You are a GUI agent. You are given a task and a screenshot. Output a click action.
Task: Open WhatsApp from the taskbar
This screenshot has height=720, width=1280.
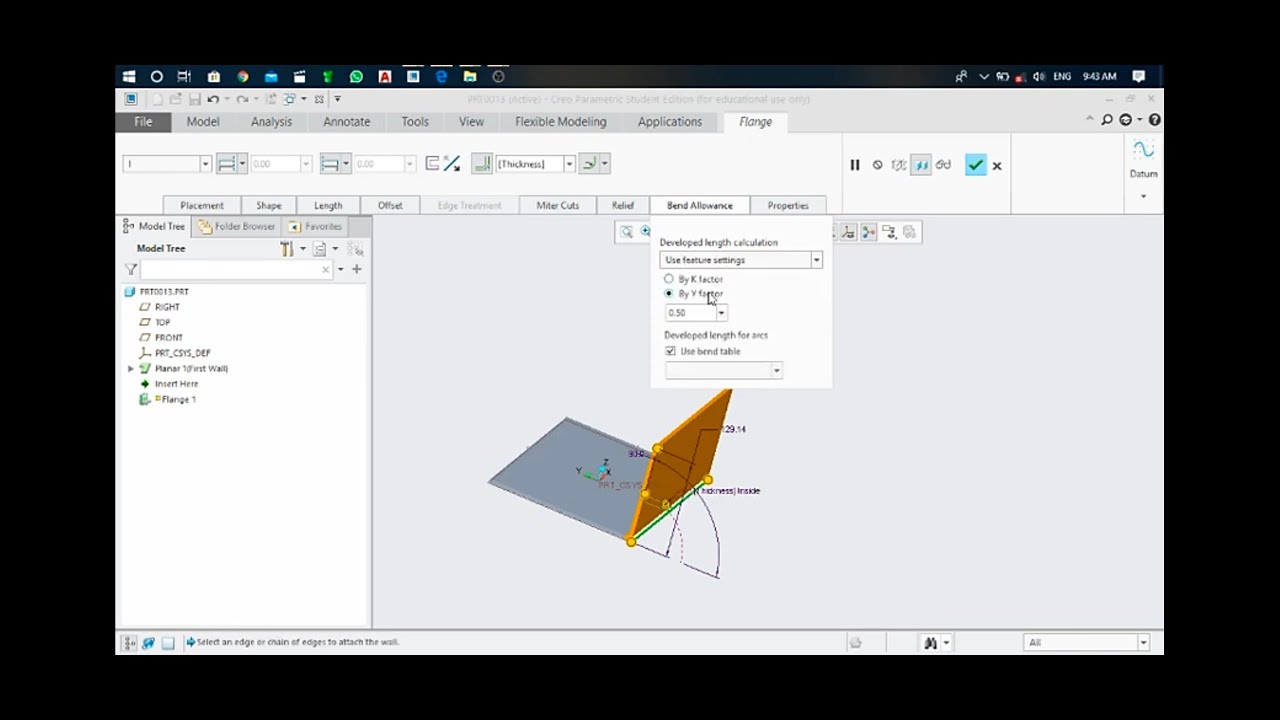tap(356, 76)
